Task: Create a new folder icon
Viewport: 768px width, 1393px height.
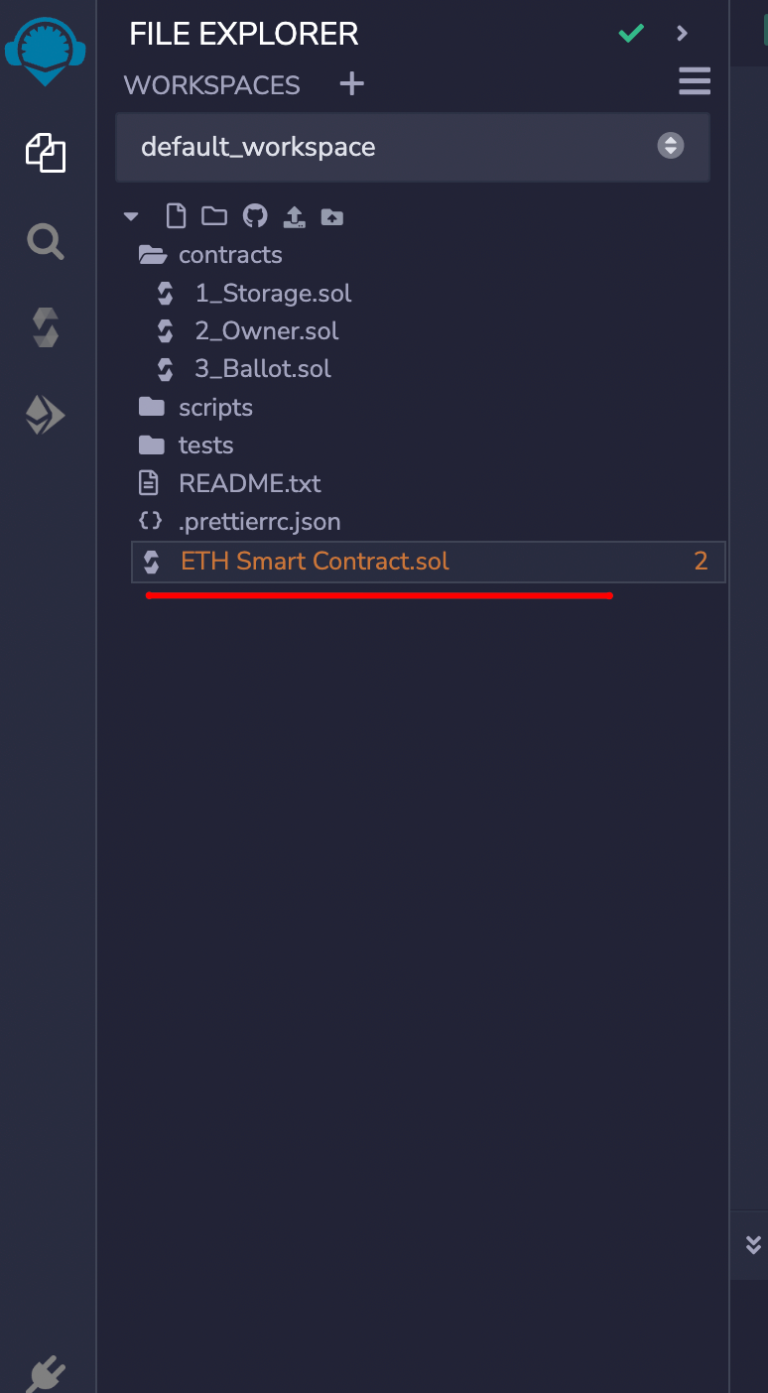Action: pos(214,216)
